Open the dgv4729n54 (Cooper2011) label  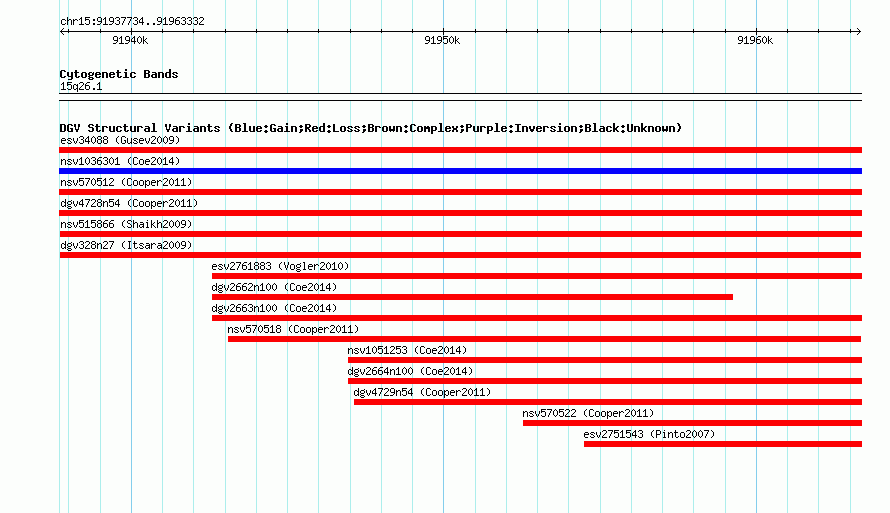(422, 392)
